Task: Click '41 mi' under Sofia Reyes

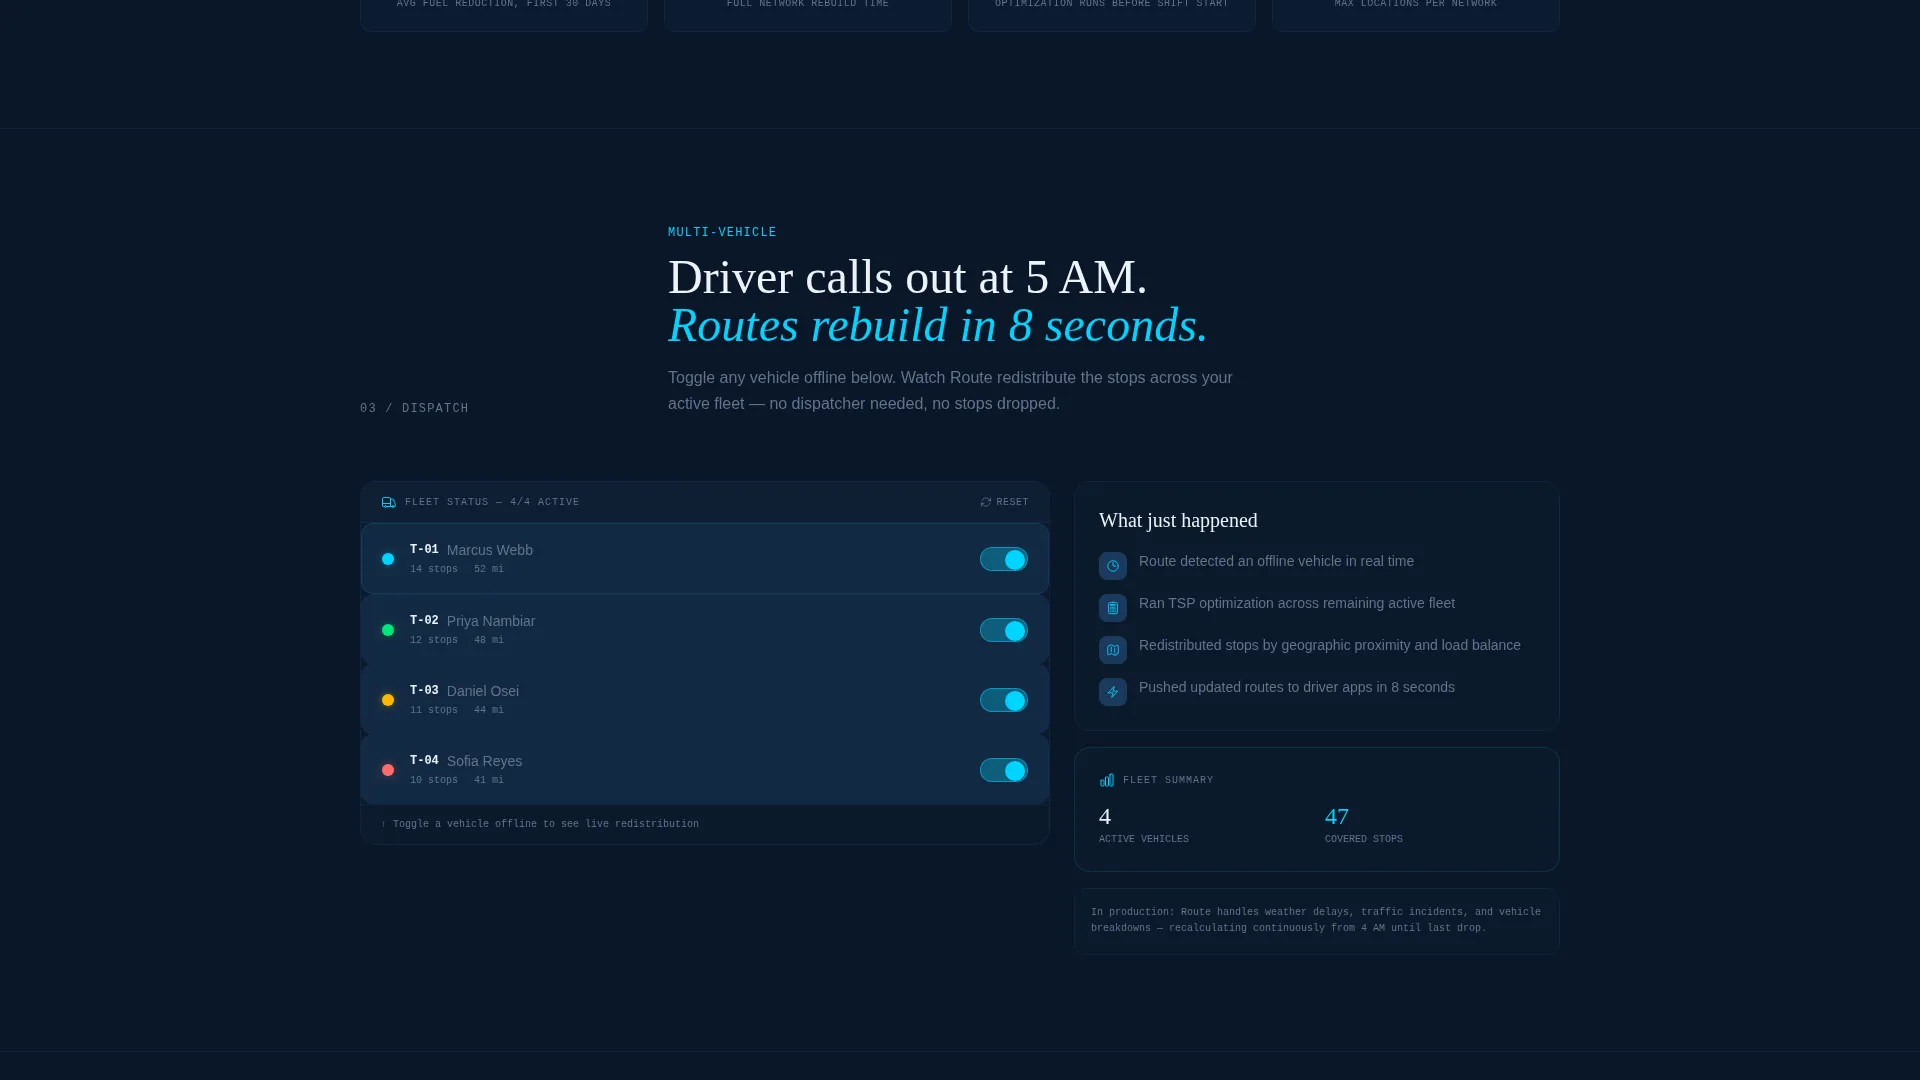Action: [489, 780]
